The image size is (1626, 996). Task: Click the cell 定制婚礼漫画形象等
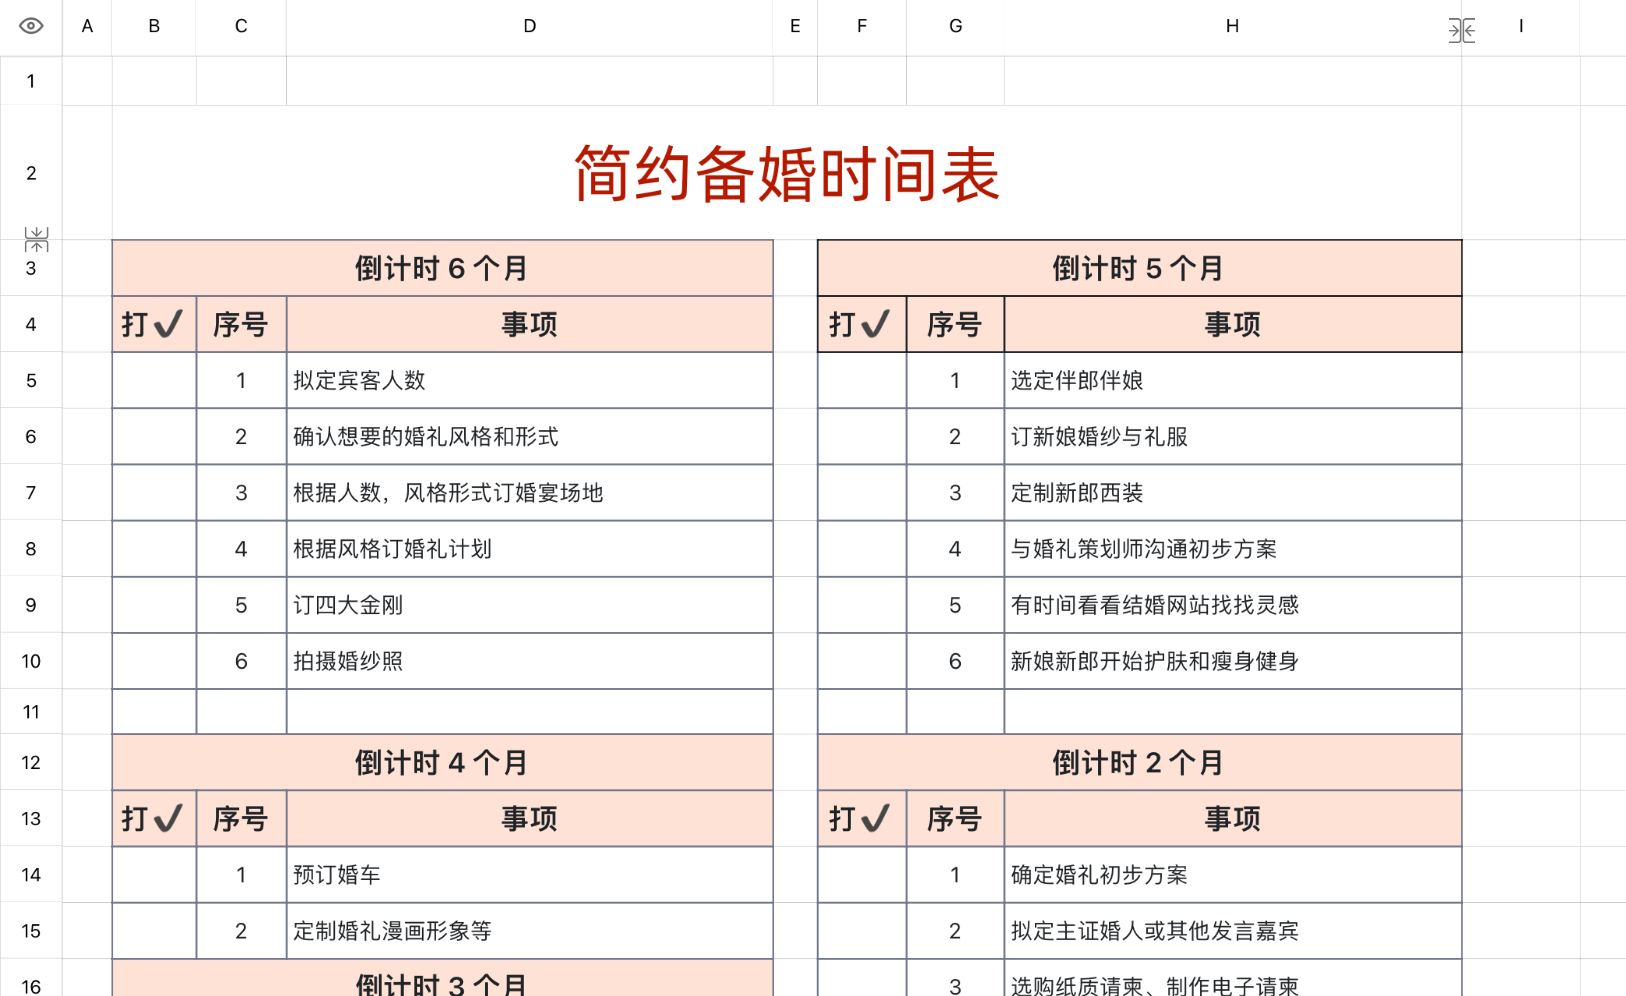point(529,931)
